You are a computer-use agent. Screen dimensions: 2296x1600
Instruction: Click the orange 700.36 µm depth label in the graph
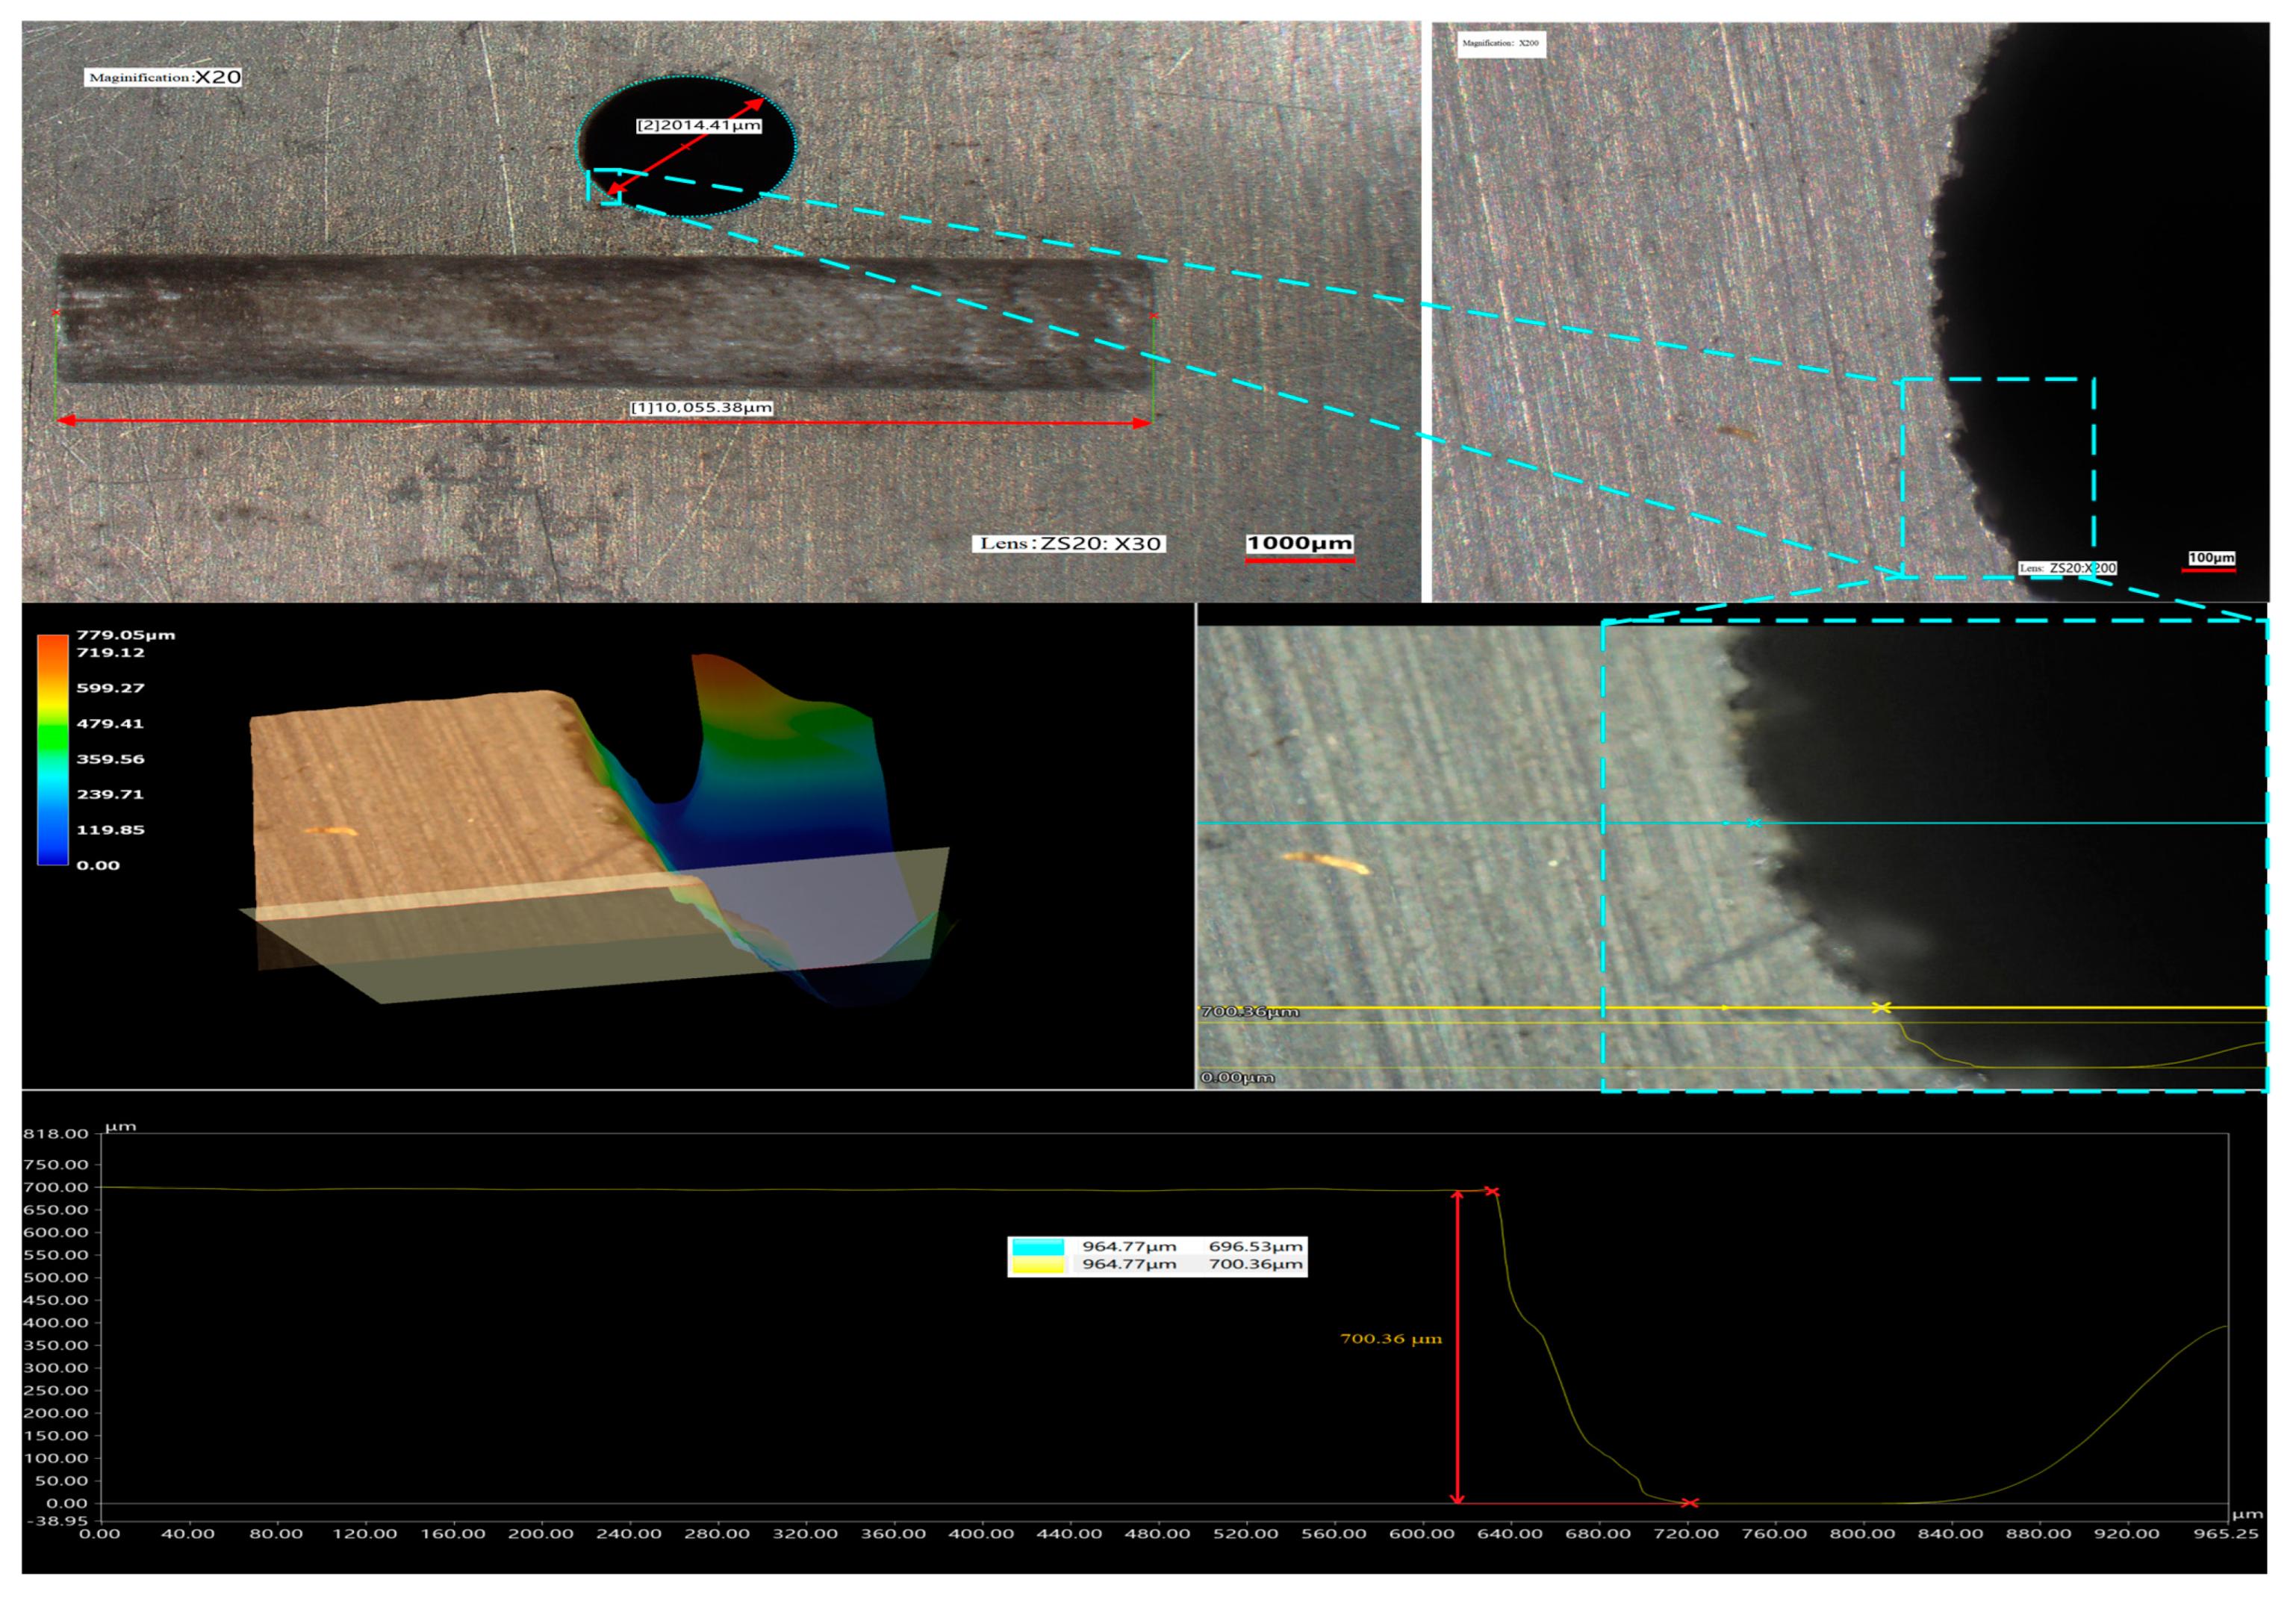click(1390, 1338)
